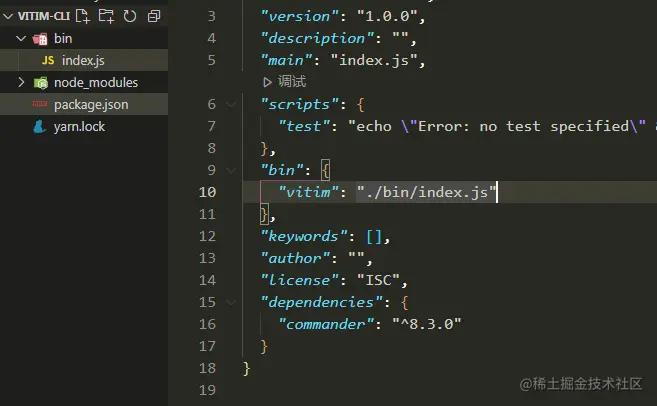
Task: Open index.js in the bin folder
Action: (x=84, y=60)
